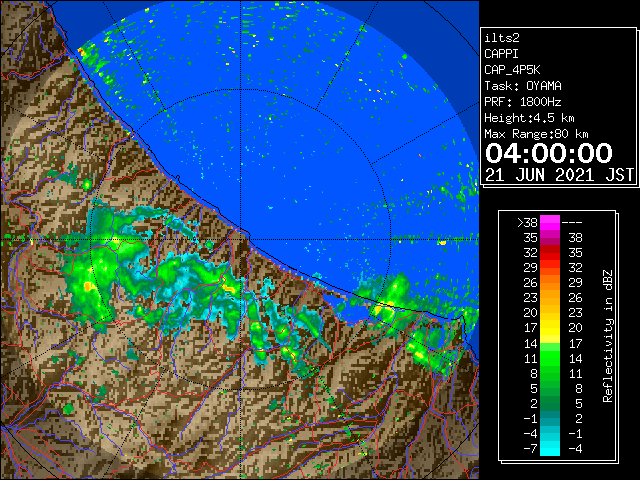Click the '-7' legend label
The width and height of the screenshot is (640, 480).
[531, 449]
